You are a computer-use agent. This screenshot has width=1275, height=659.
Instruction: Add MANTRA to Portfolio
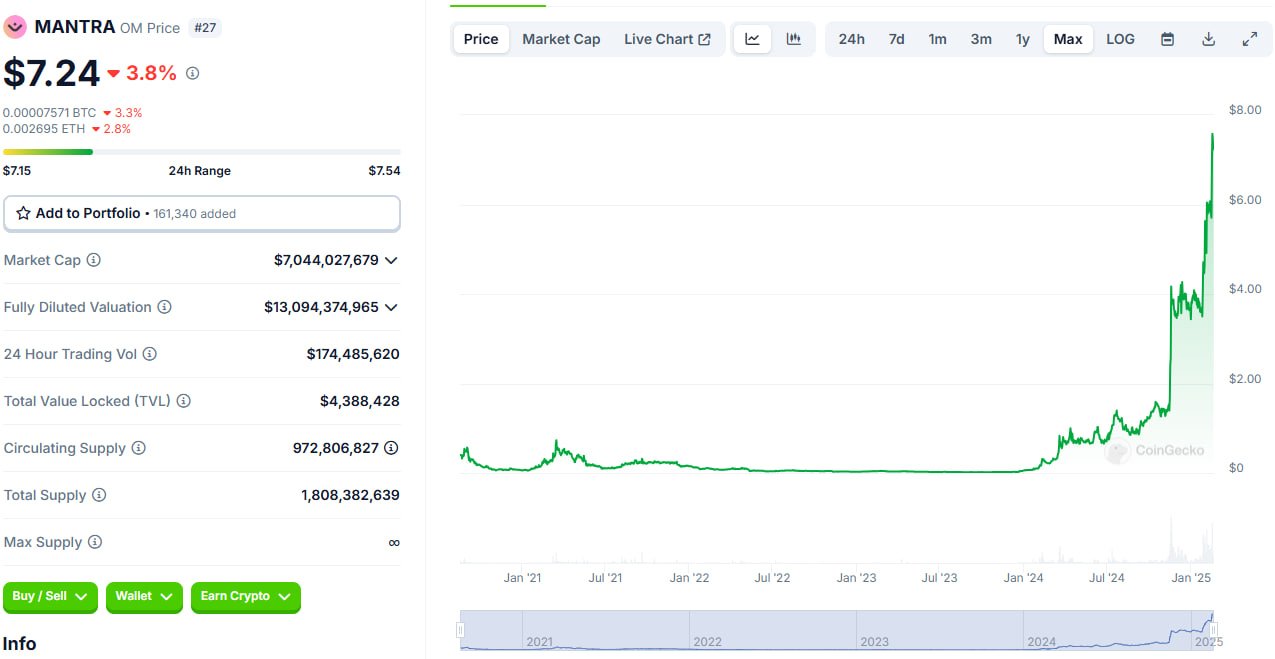[x=202, y=213]
